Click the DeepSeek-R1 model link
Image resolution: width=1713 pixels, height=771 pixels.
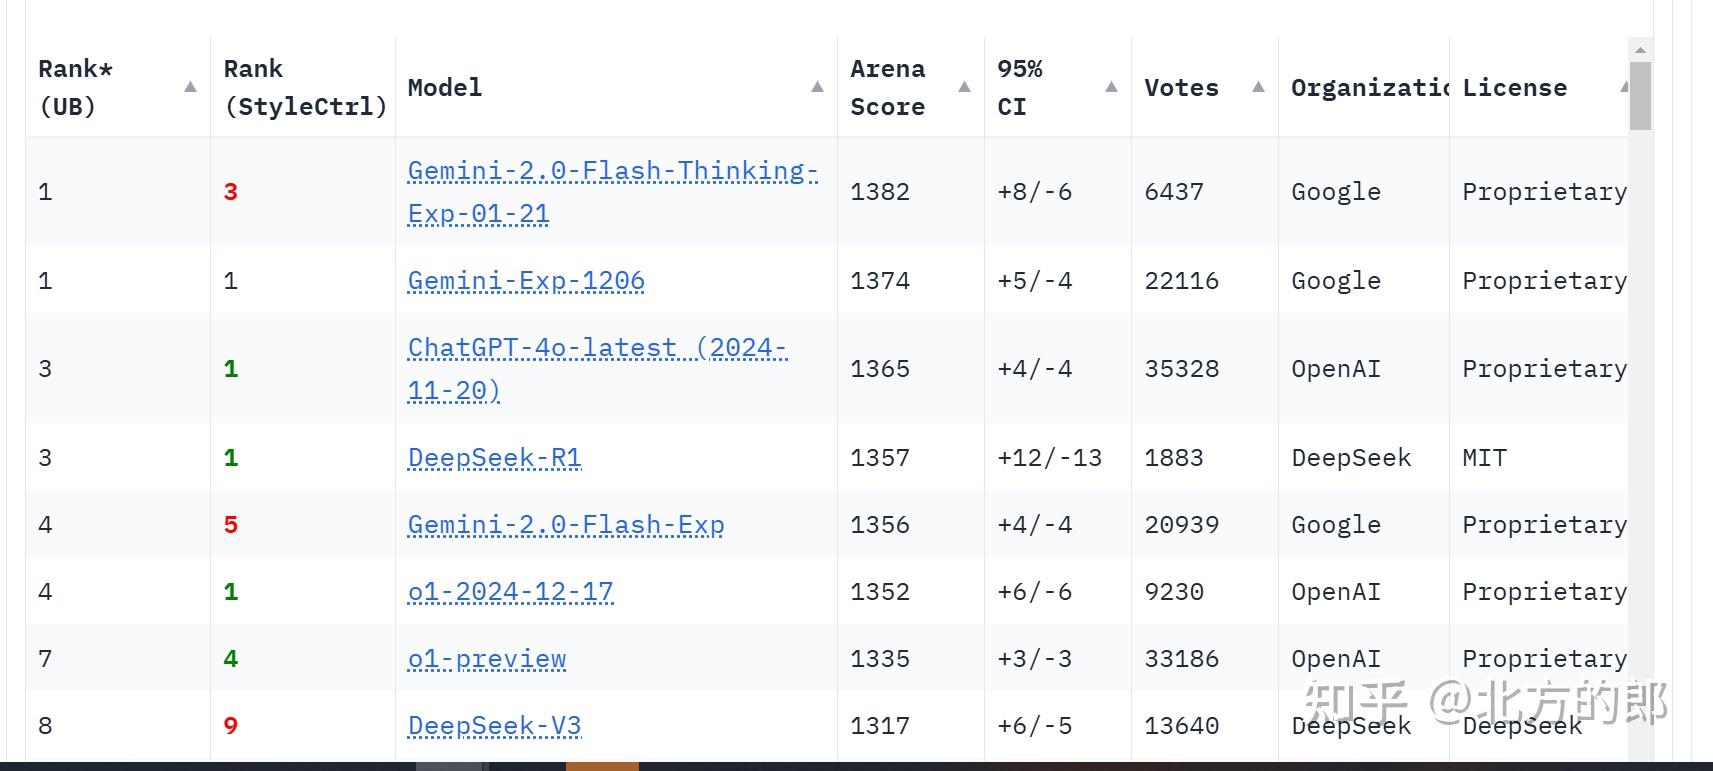point(494,458)
